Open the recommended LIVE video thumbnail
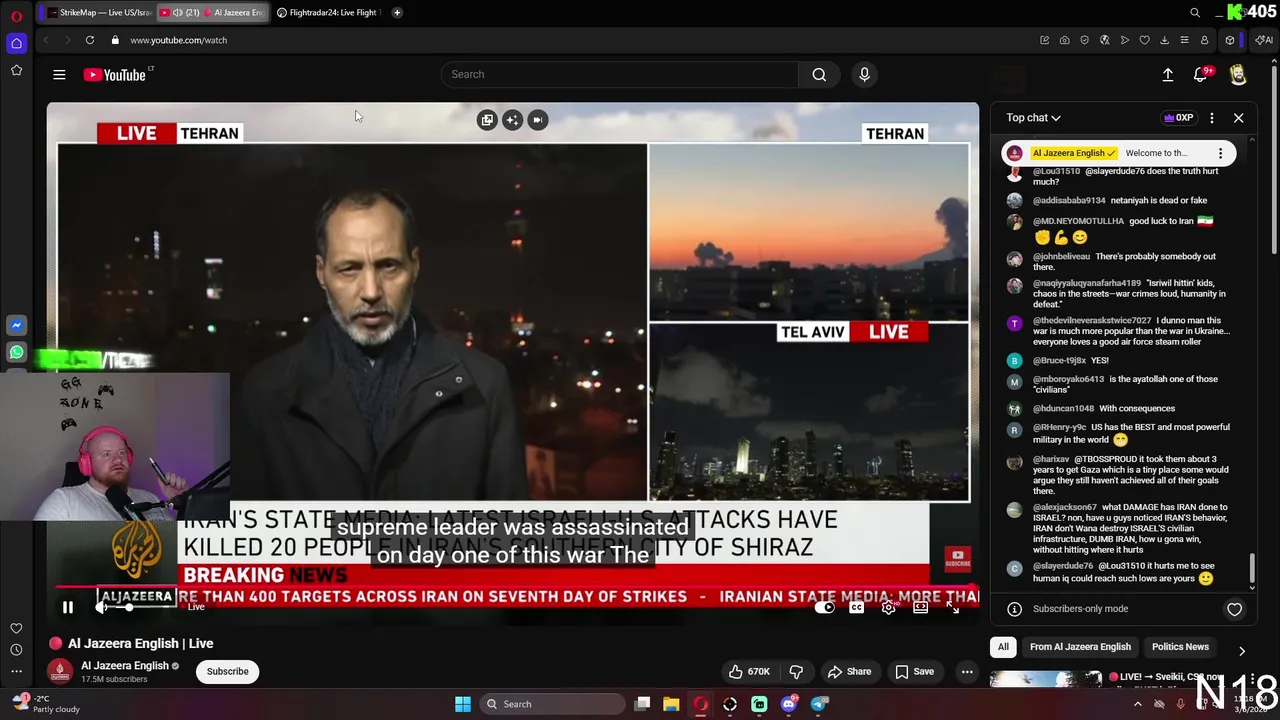The width and height of the screenshot is (1280, 720). (x=1046, y=679)
